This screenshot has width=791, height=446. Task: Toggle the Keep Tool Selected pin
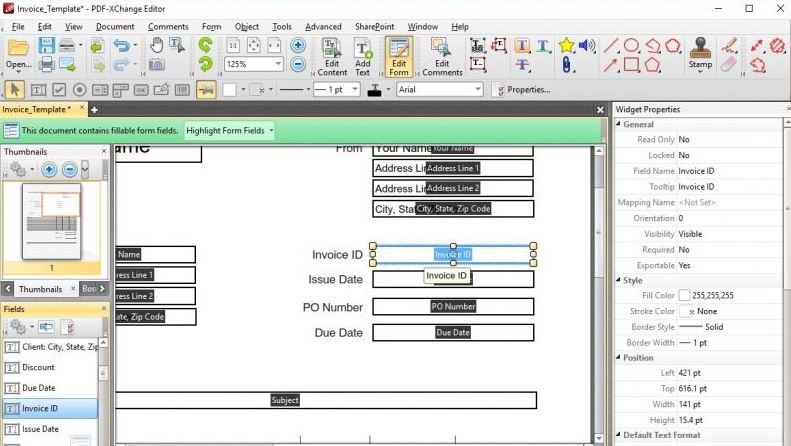[206, 90]
